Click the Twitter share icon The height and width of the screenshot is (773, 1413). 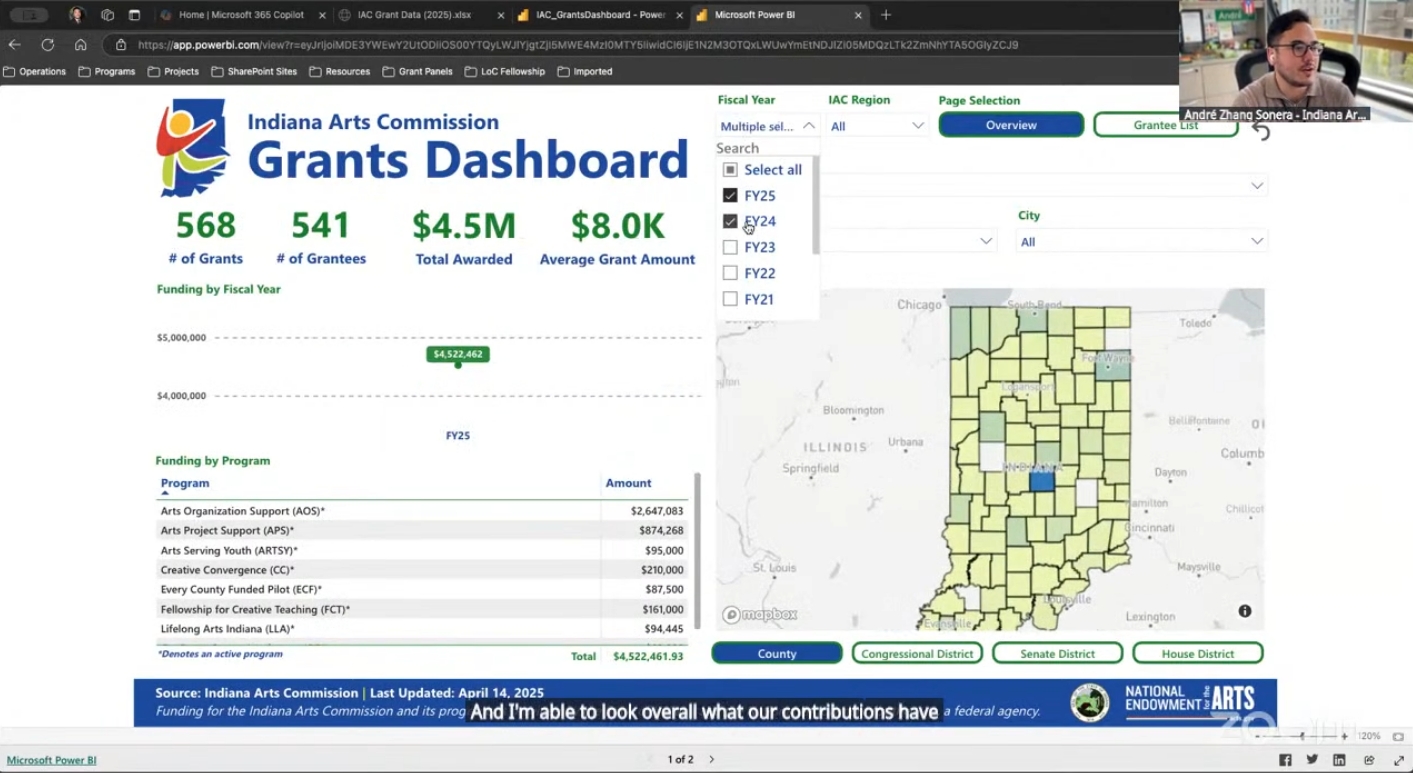[x=1312, y=760]
